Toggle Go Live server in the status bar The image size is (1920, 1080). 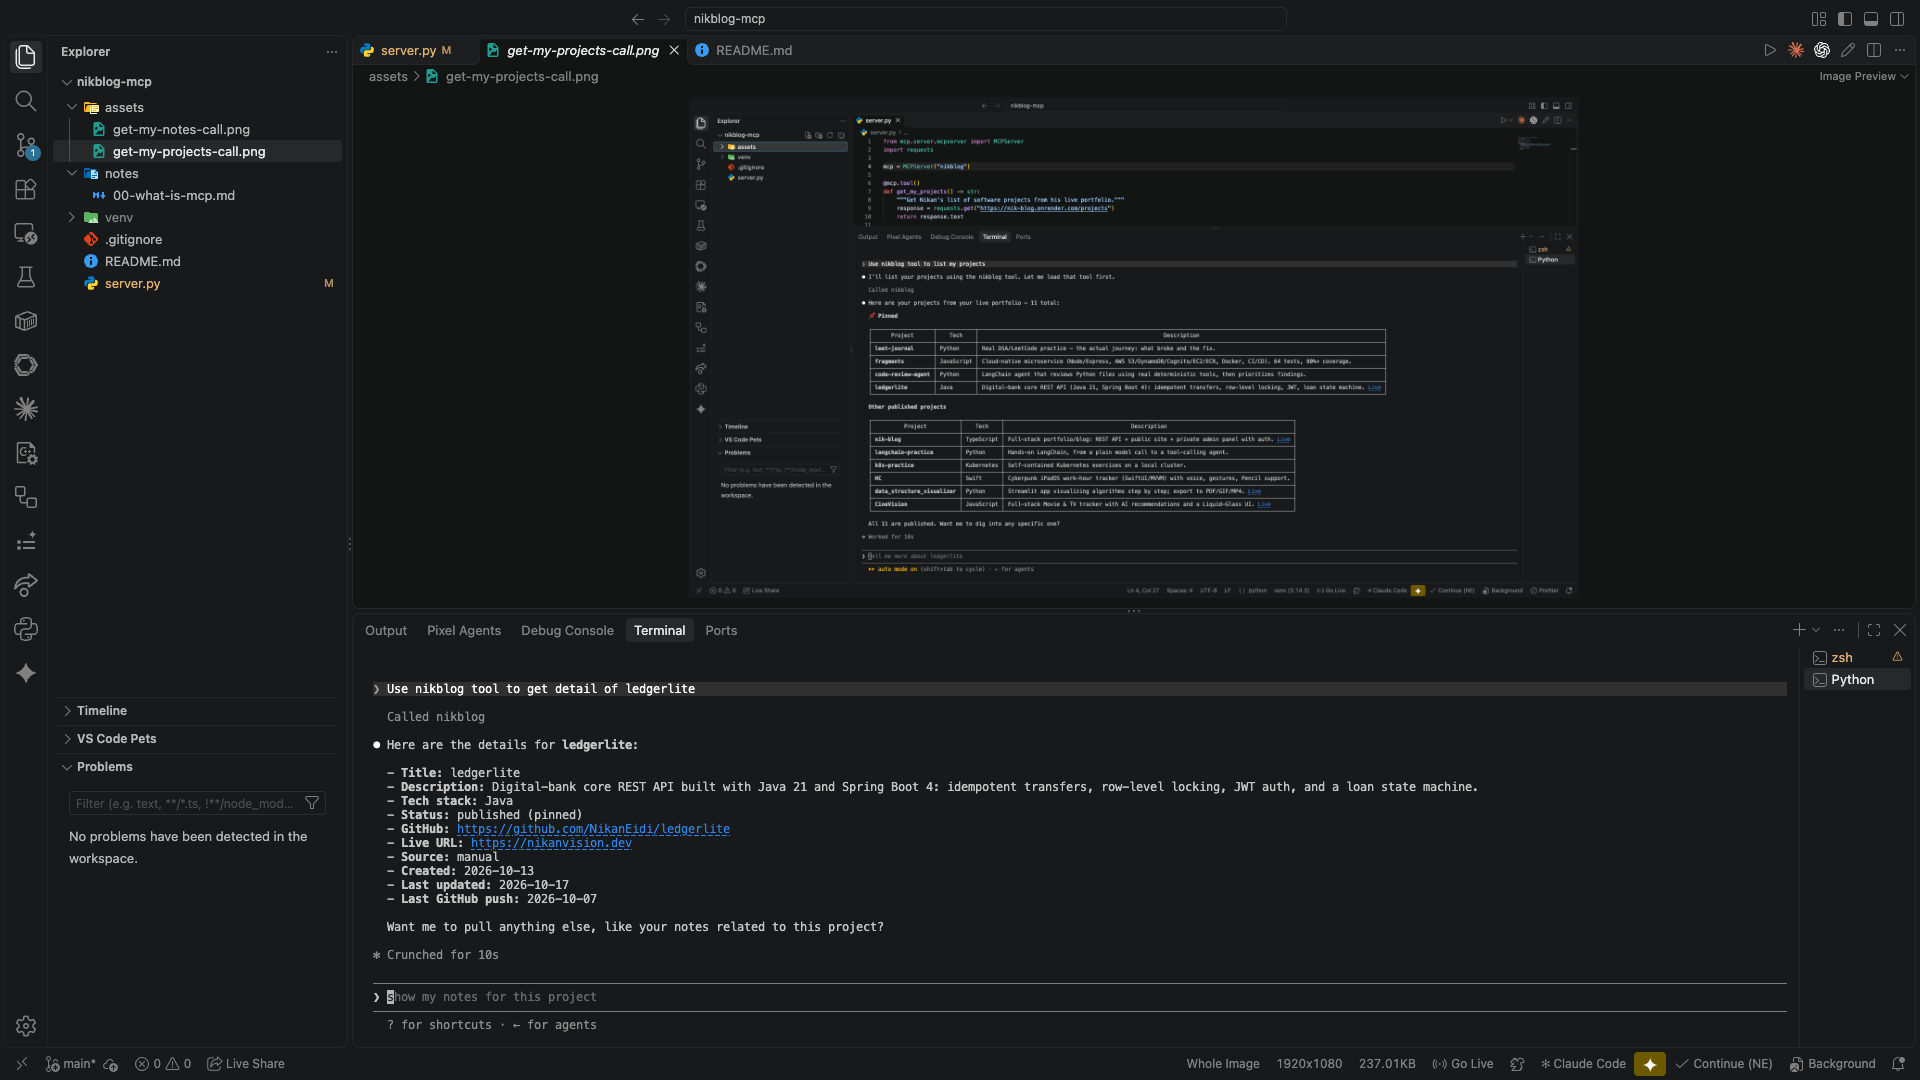click(1463, 1064)
